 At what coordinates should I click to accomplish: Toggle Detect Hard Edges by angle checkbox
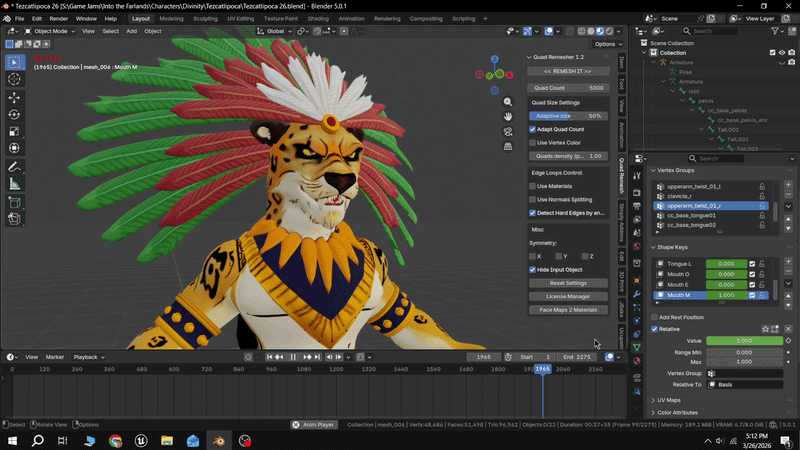pyautogui.click(x=533, y=213)
